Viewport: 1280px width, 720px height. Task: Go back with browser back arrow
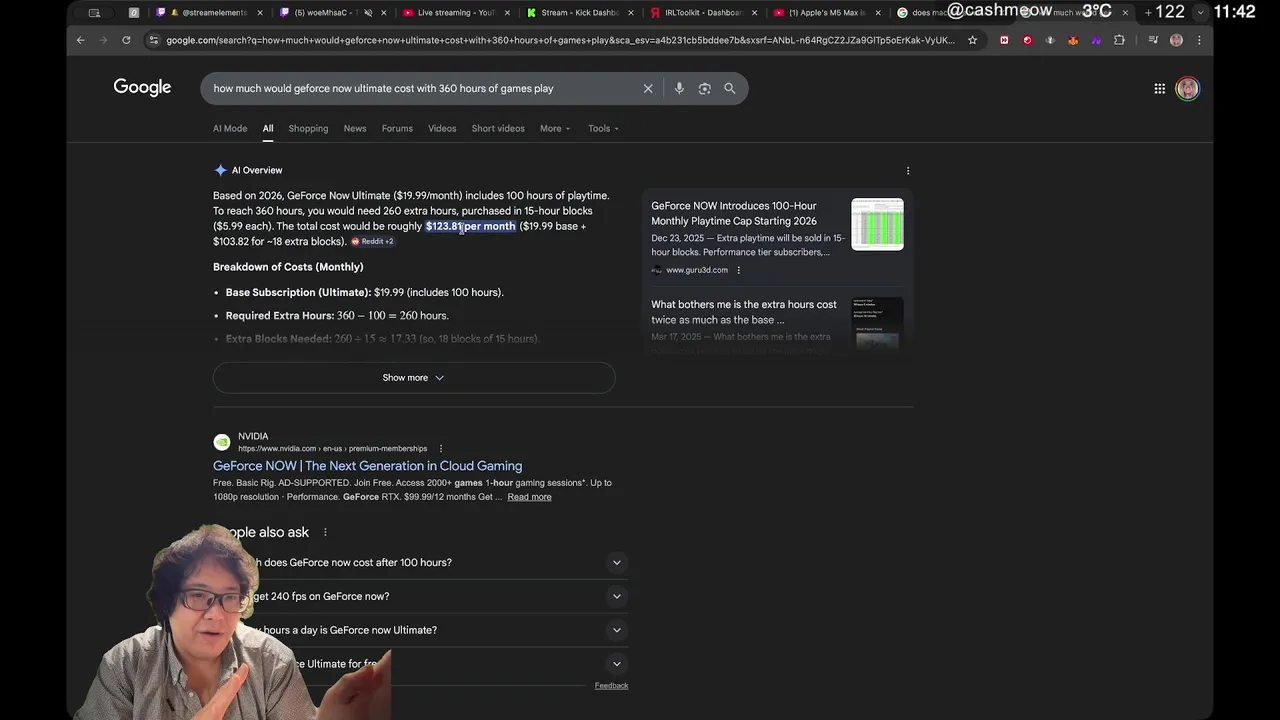point(81,40)
